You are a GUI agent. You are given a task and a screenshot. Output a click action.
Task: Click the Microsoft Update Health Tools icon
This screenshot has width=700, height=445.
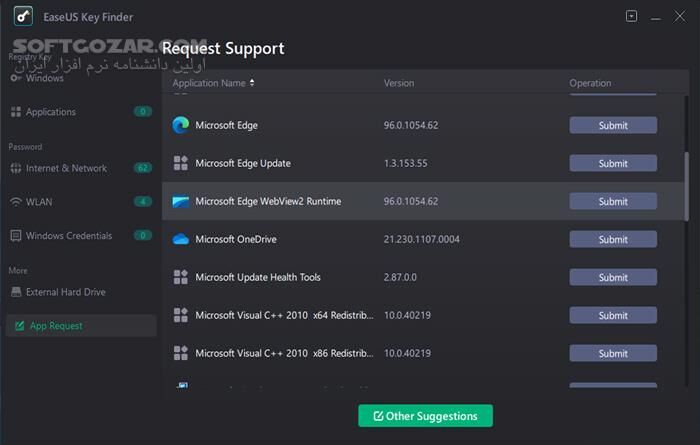[181, 277]
